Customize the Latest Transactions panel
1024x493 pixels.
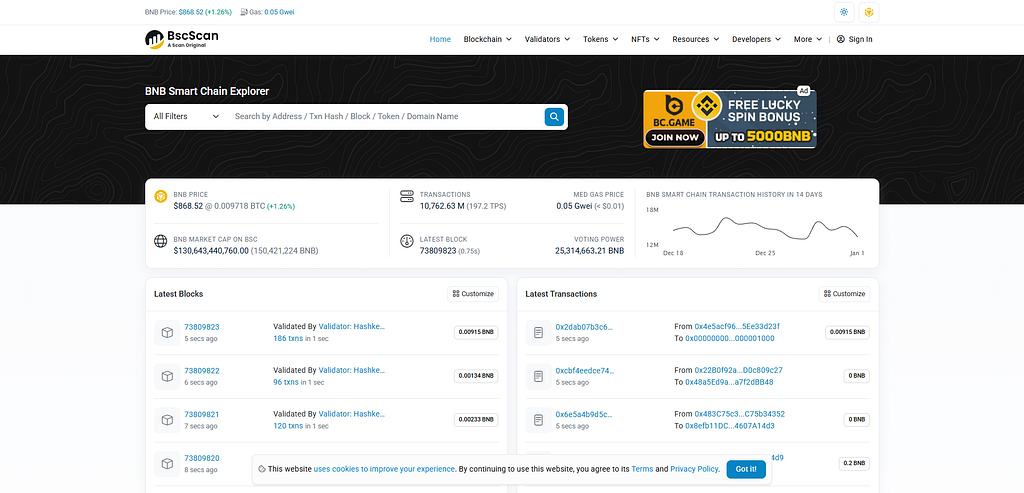coord(844,294)
